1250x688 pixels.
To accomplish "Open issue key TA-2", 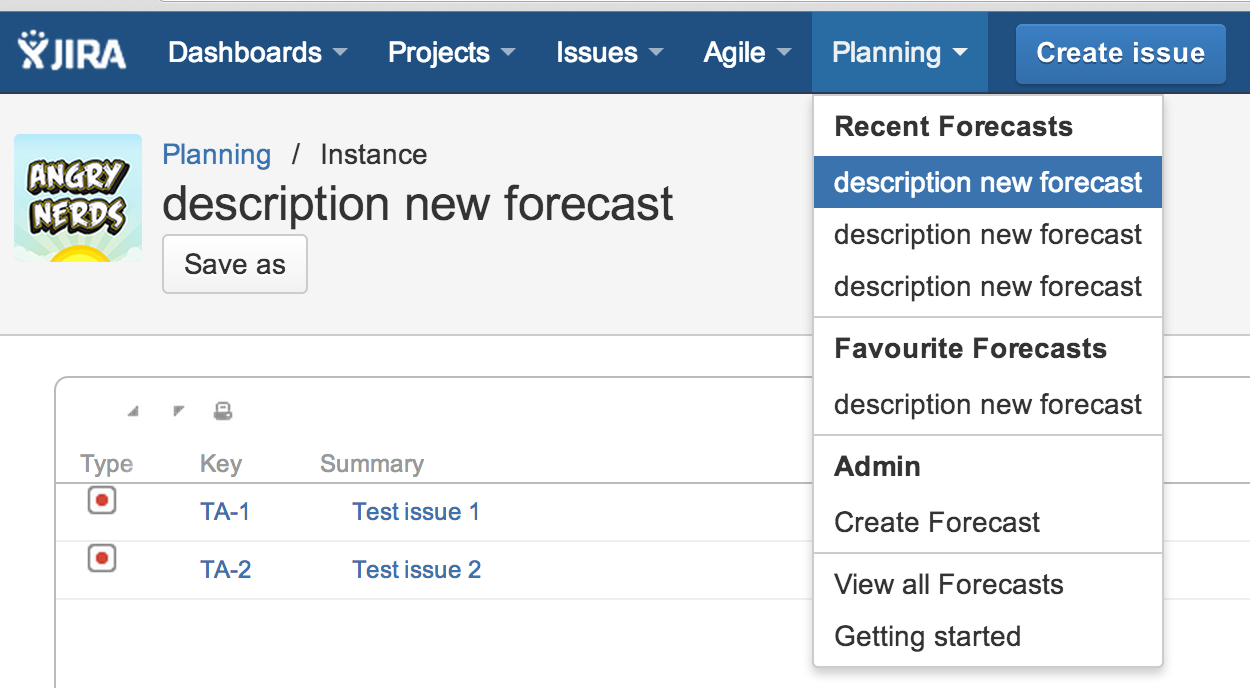I will coord(226,570).
